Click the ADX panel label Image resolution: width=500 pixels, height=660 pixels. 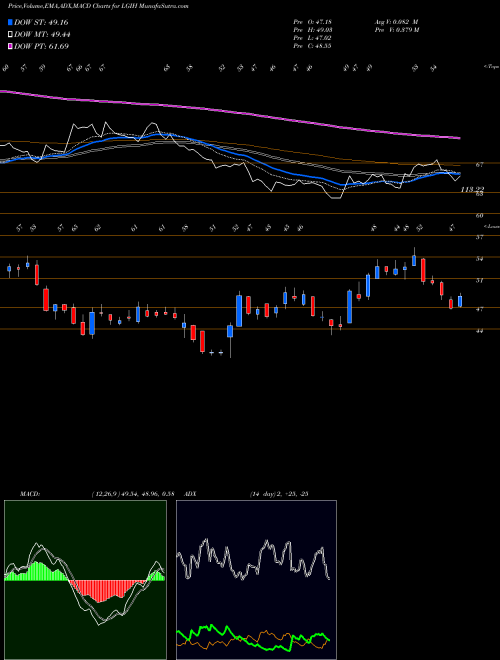click(x=190, y=494)
